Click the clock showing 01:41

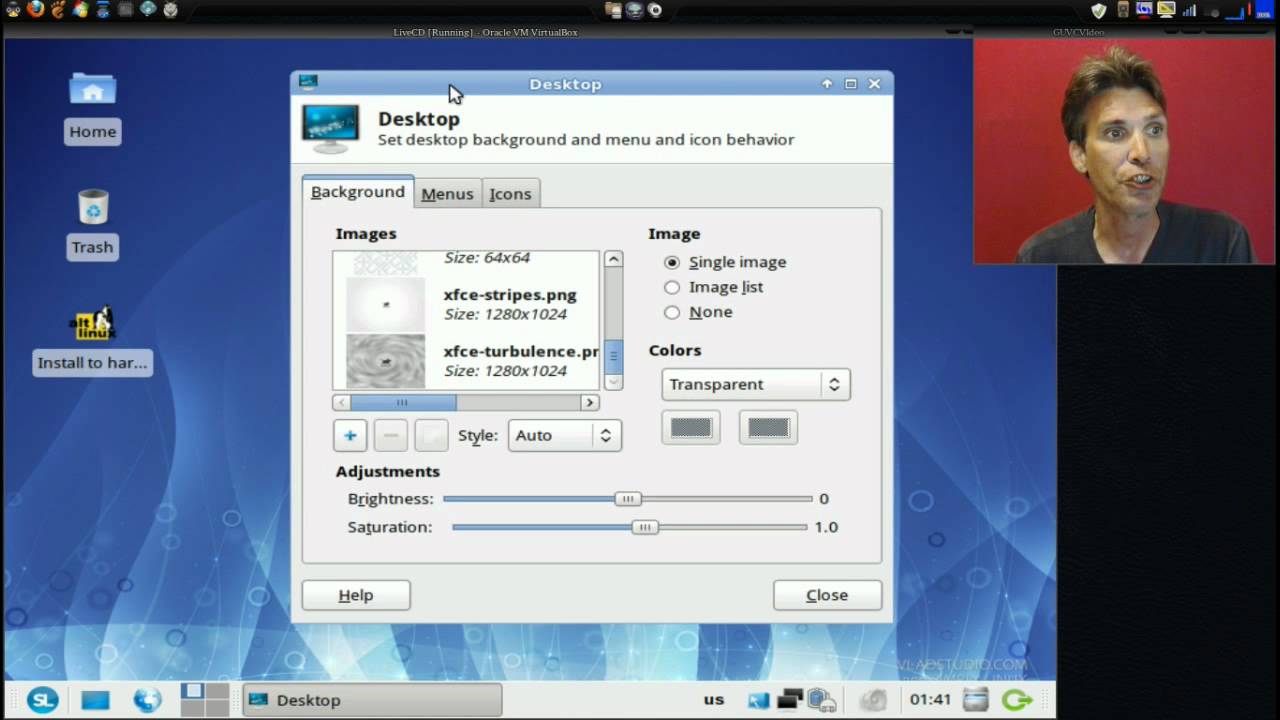pos(930,700)
